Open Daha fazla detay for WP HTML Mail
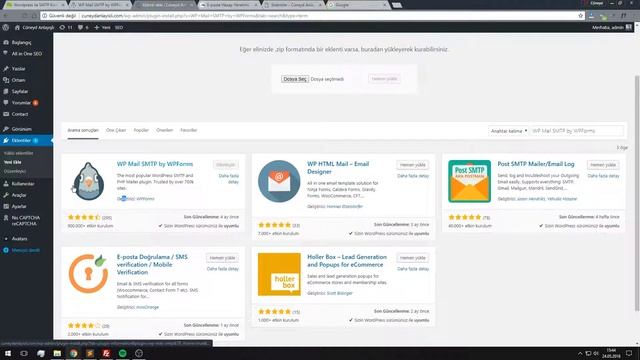Screen dimensions: 640x360 click(413, 176)
